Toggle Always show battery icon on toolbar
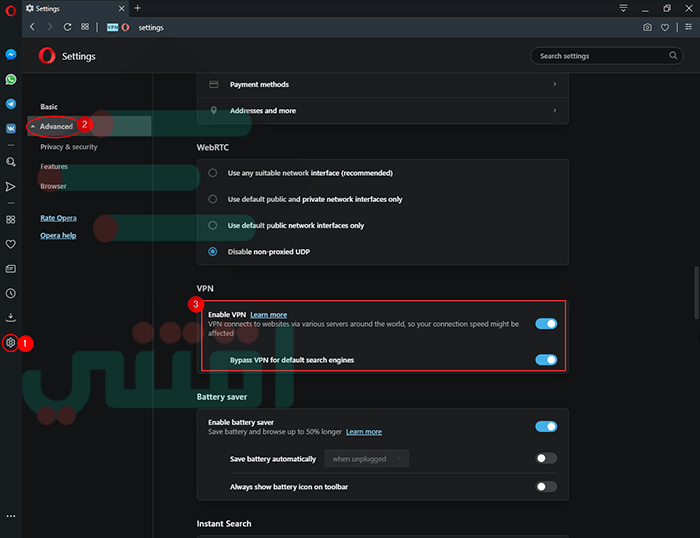This screenshot has width=700, height=538. click(x=546, y=487)
